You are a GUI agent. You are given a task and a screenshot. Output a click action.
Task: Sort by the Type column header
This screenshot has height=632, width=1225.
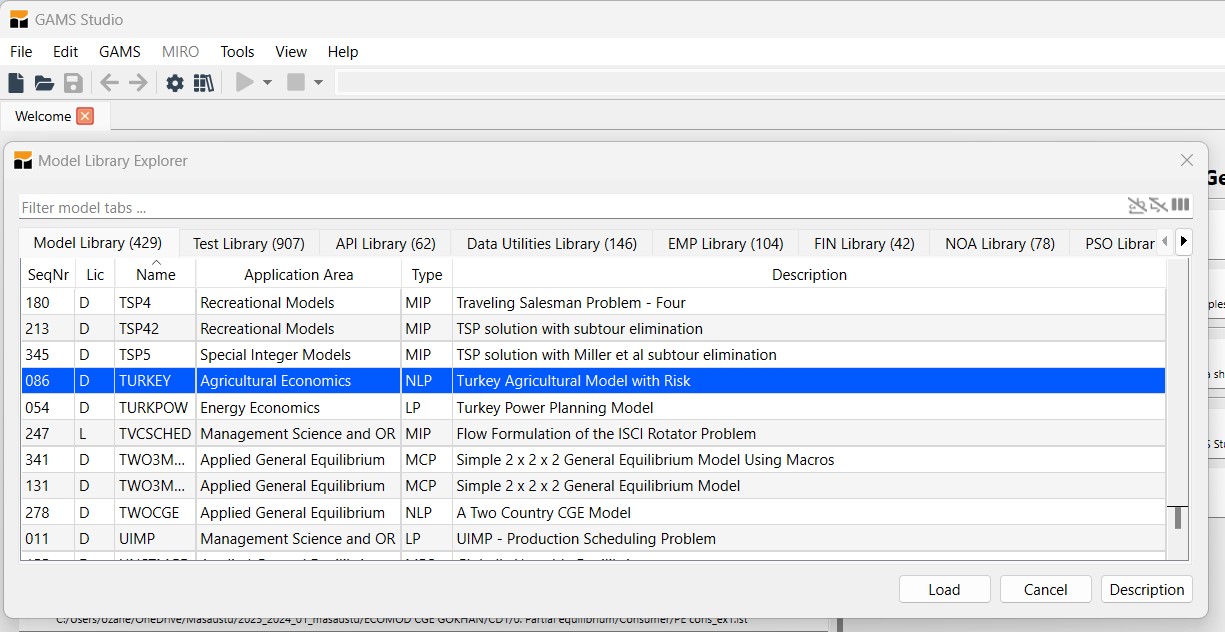tap(427, 274)
